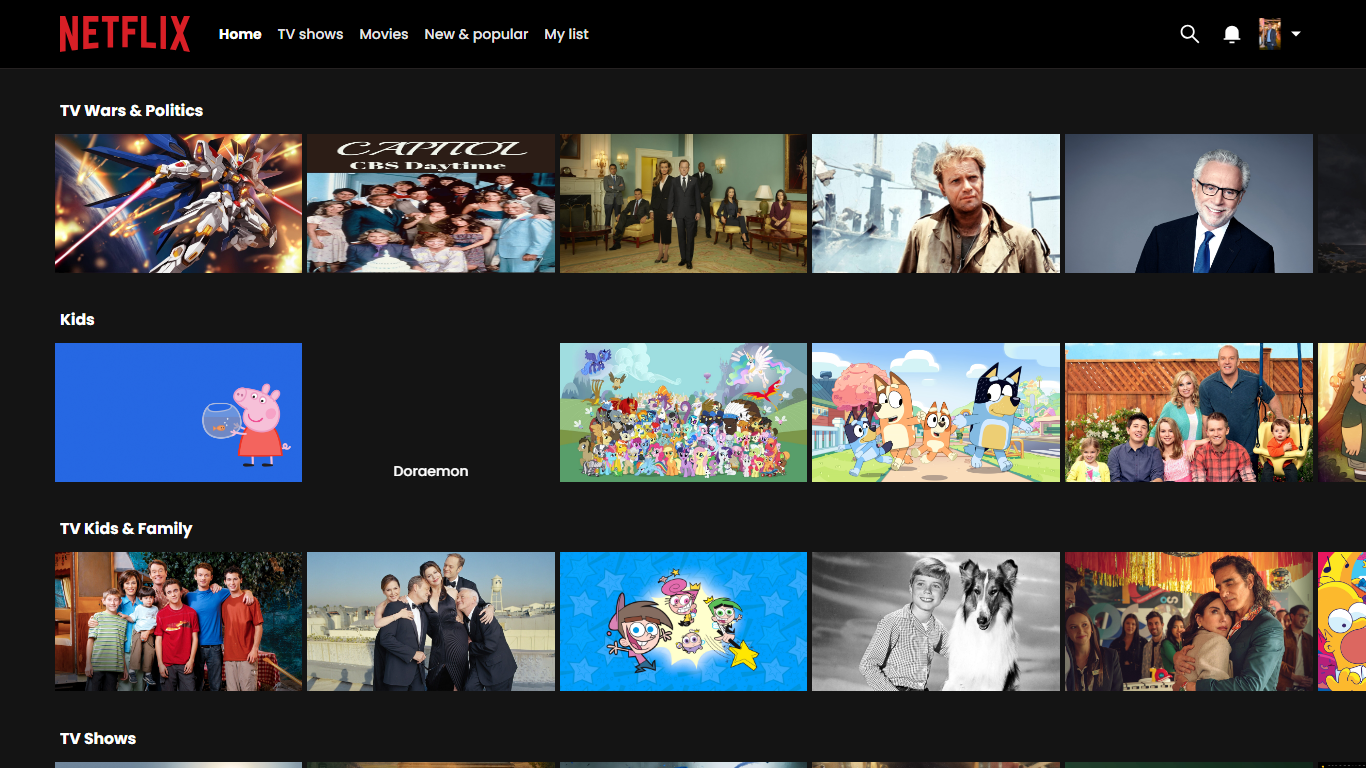The image size is (1366, 768).
Task: Click the "TV Shows" row heading
Action: (98, 738)
